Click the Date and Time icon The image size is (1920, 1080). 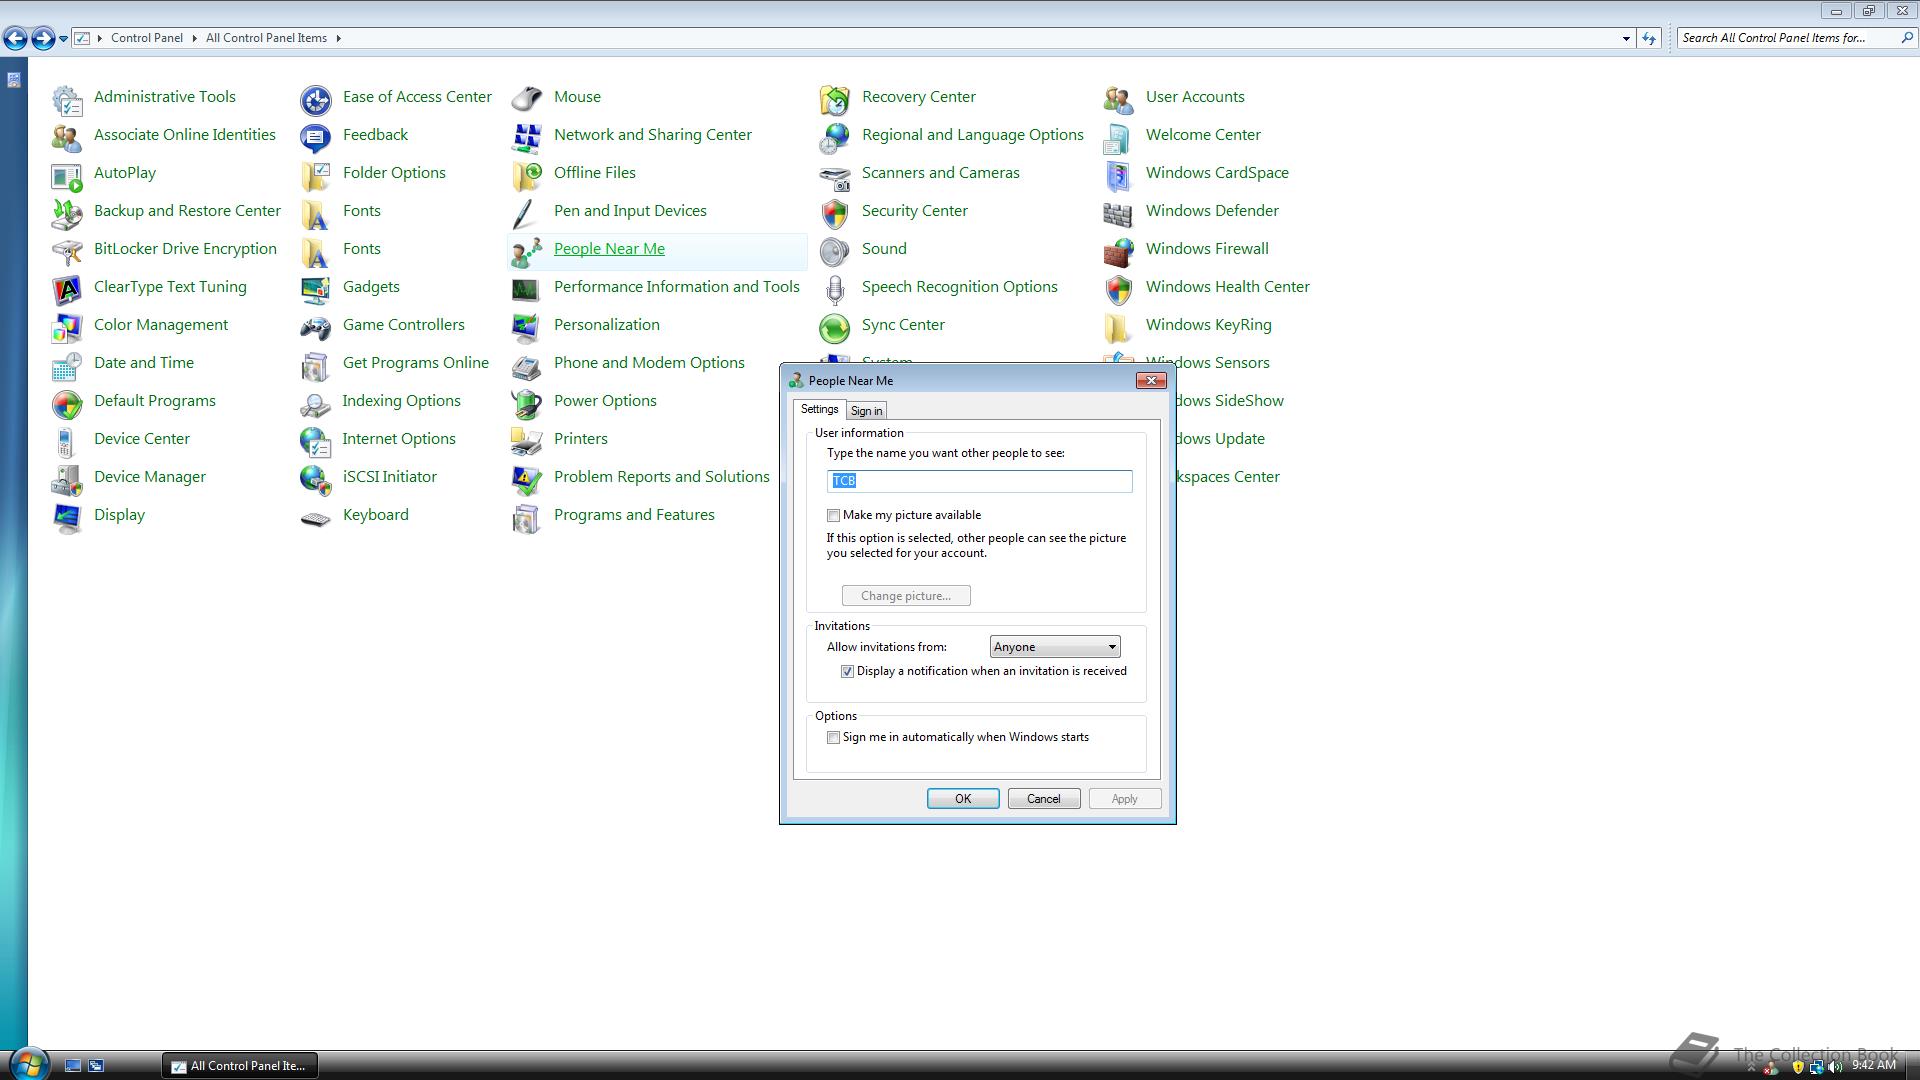[x=67, y=365]
